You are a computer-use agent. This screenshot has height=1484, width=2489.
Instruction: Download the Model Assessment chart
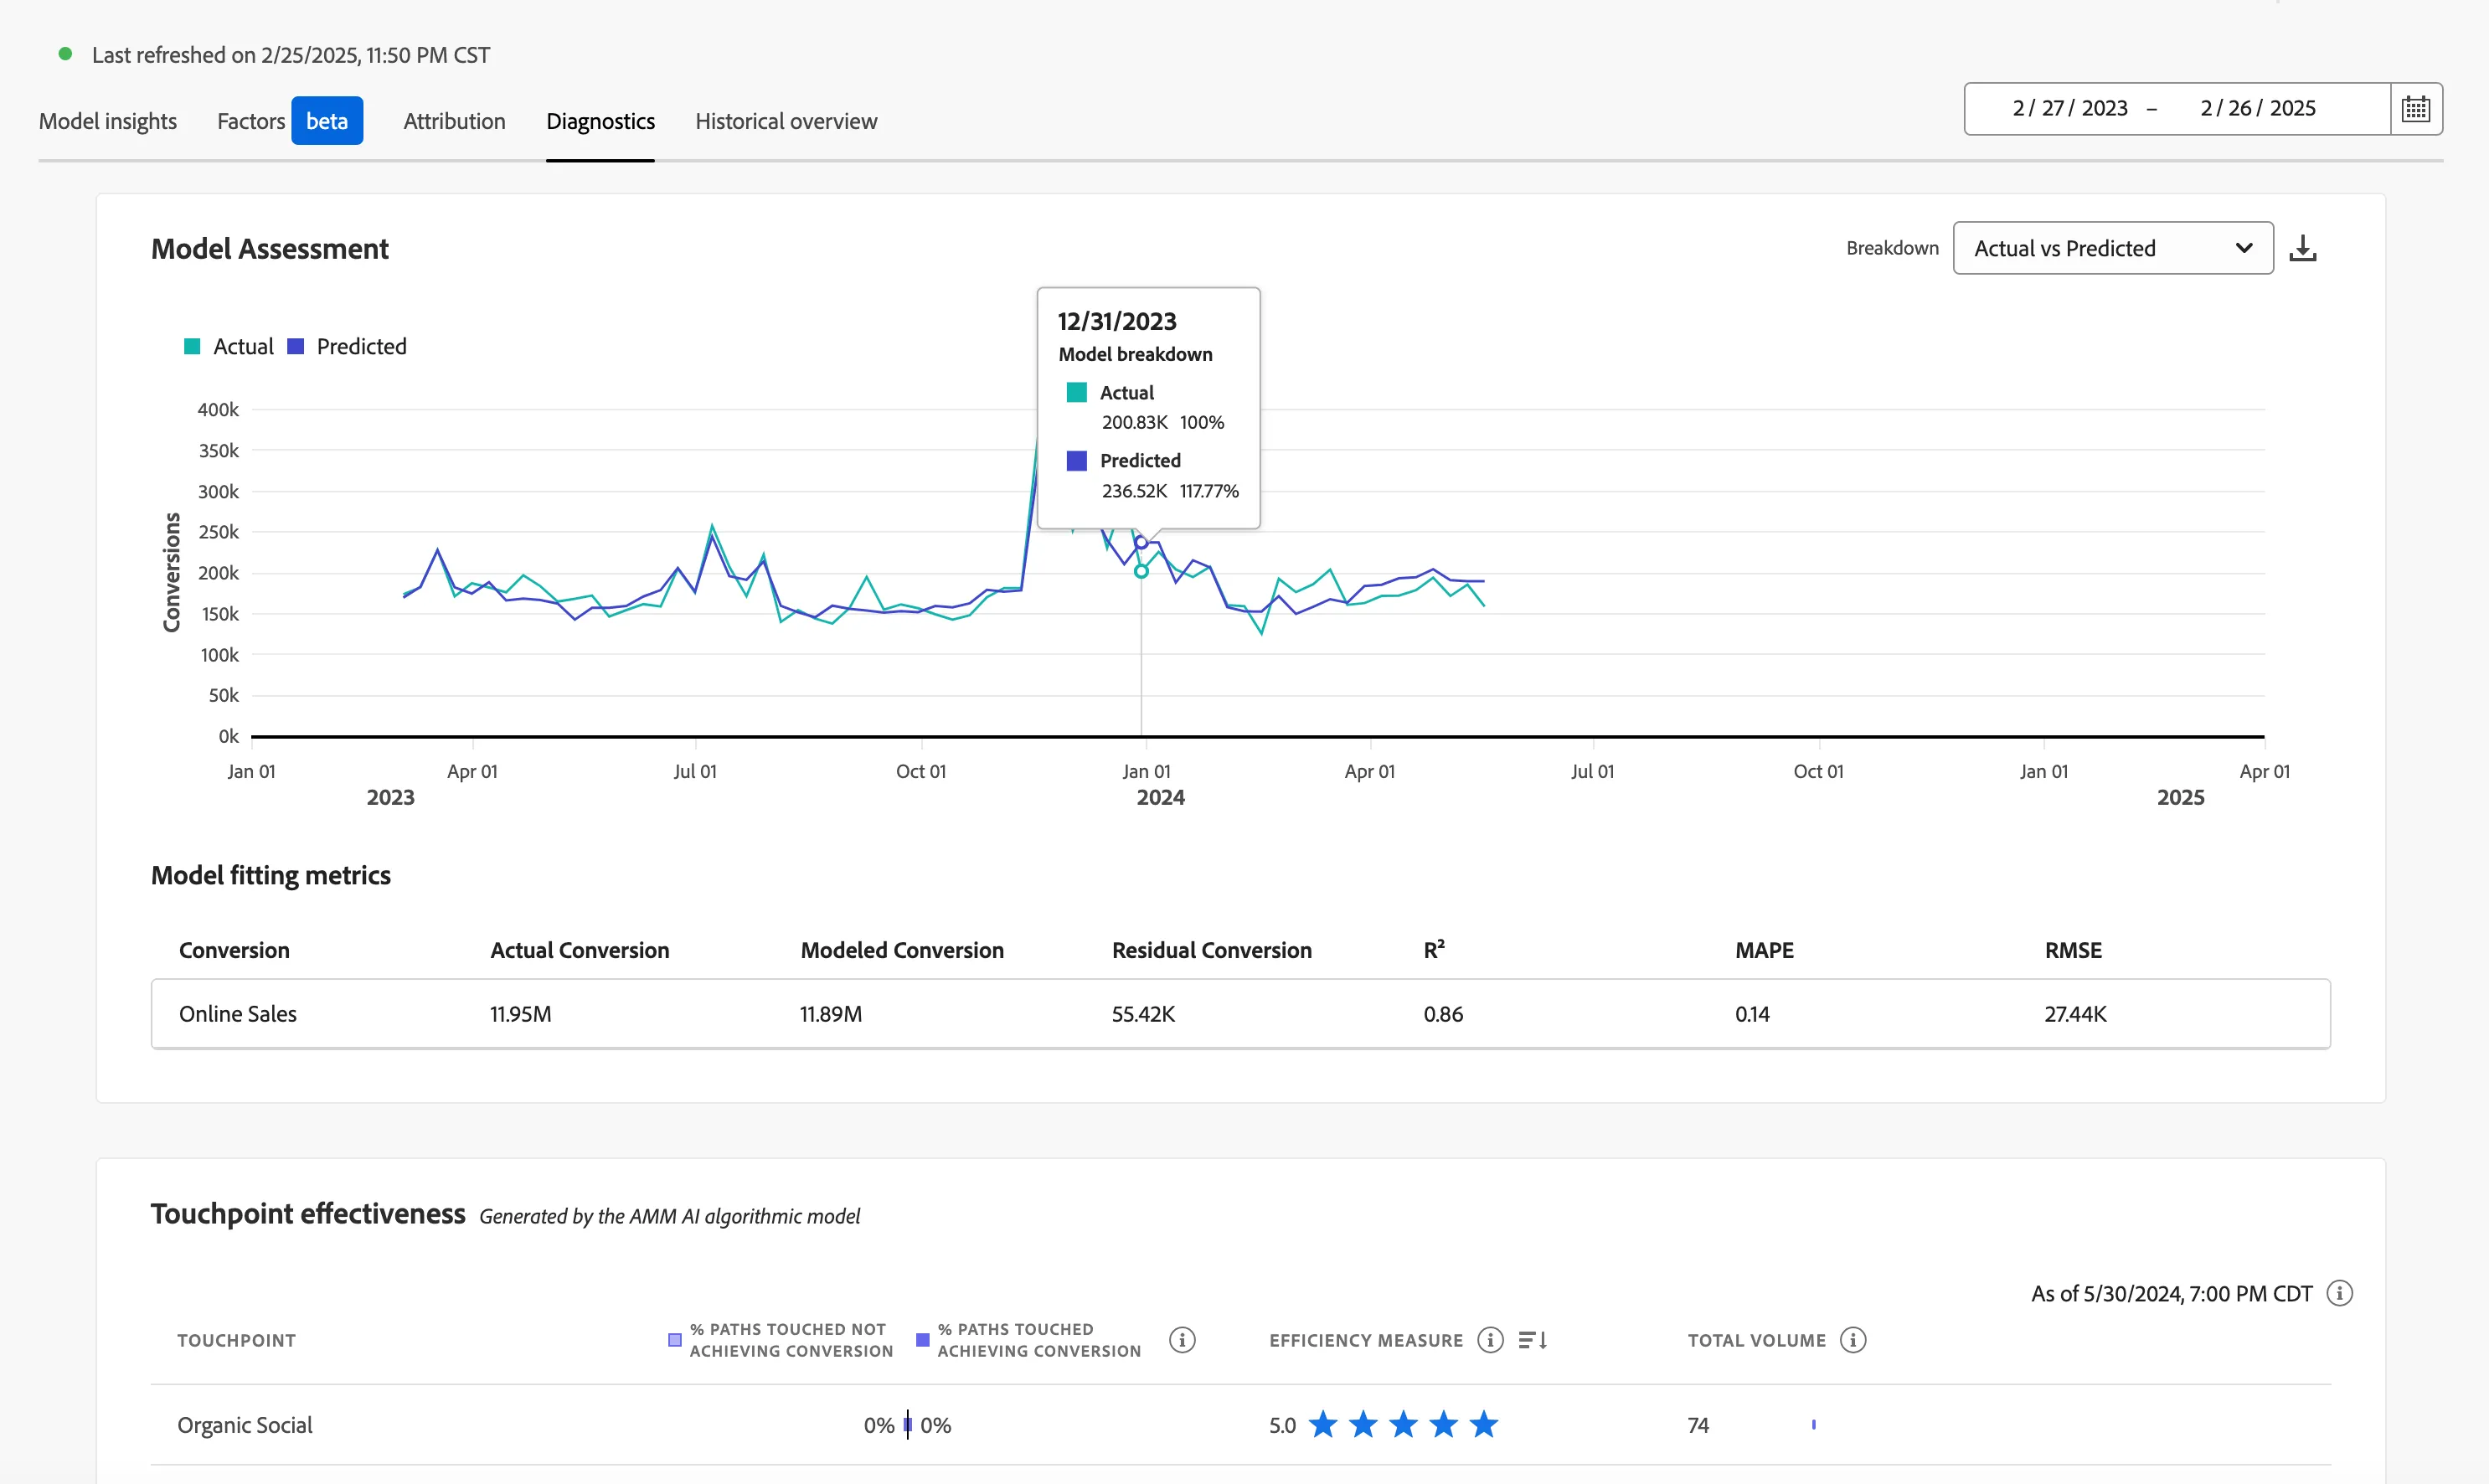point(2303,248)
